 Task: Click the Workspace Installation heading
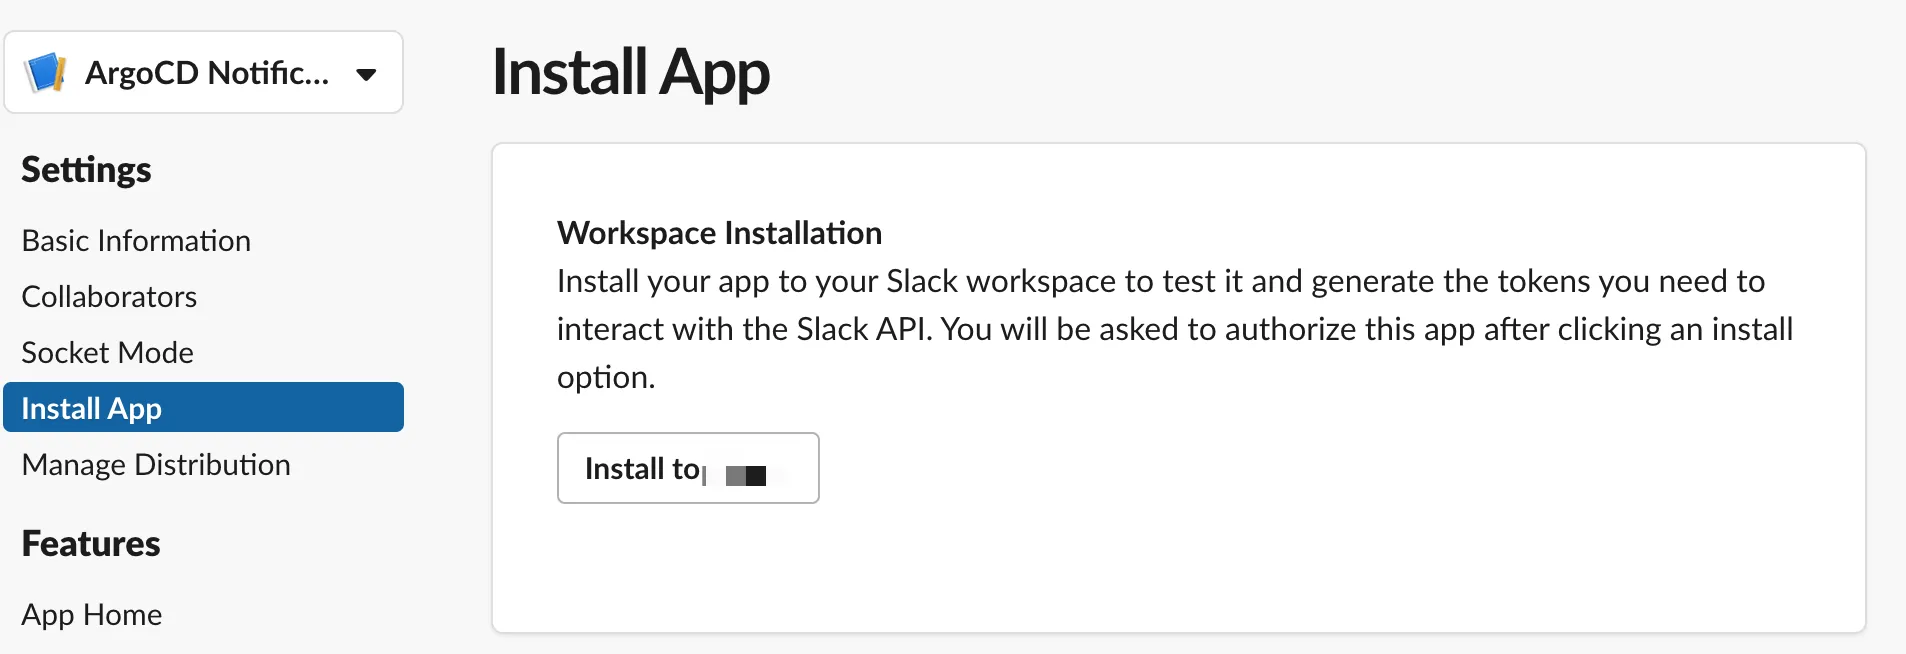pyautogui.click(x=719, y=233)
